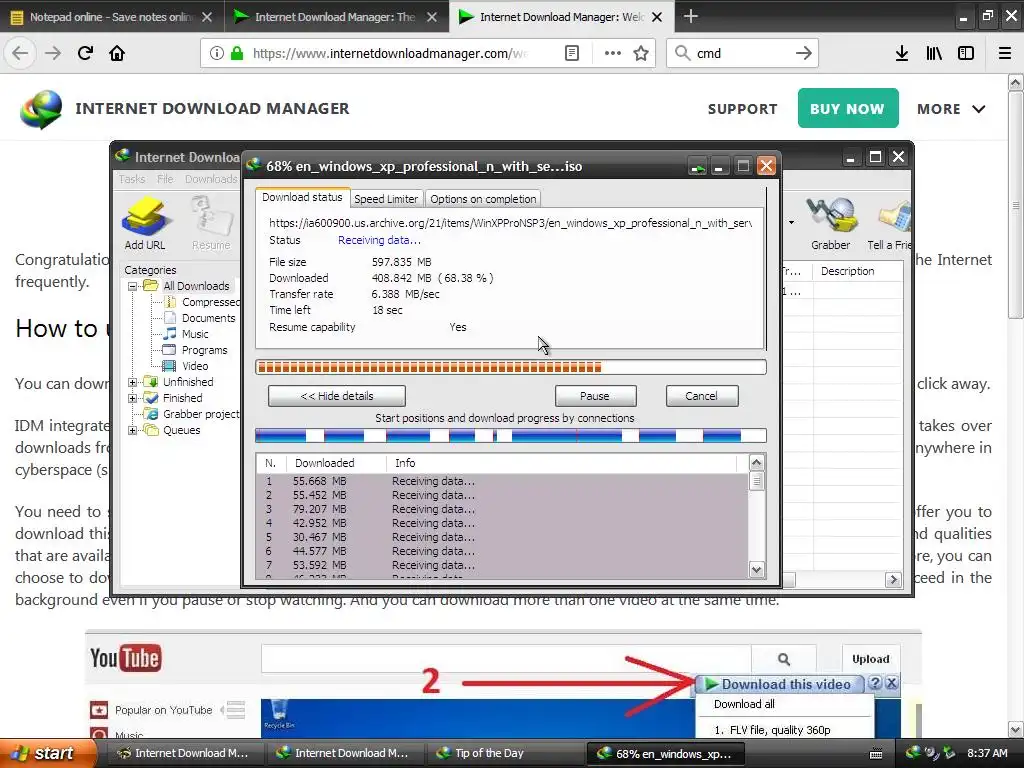Switch to the Speed Limiter tab
The width and height of the screenshot is (1024, 768).
[386, 199]
